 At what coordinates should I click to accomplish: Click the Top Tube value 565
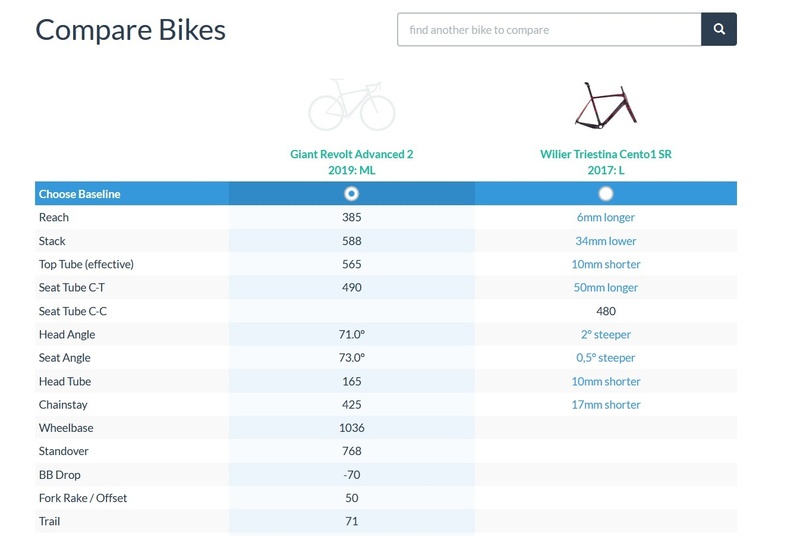click(x=352, y=264)
